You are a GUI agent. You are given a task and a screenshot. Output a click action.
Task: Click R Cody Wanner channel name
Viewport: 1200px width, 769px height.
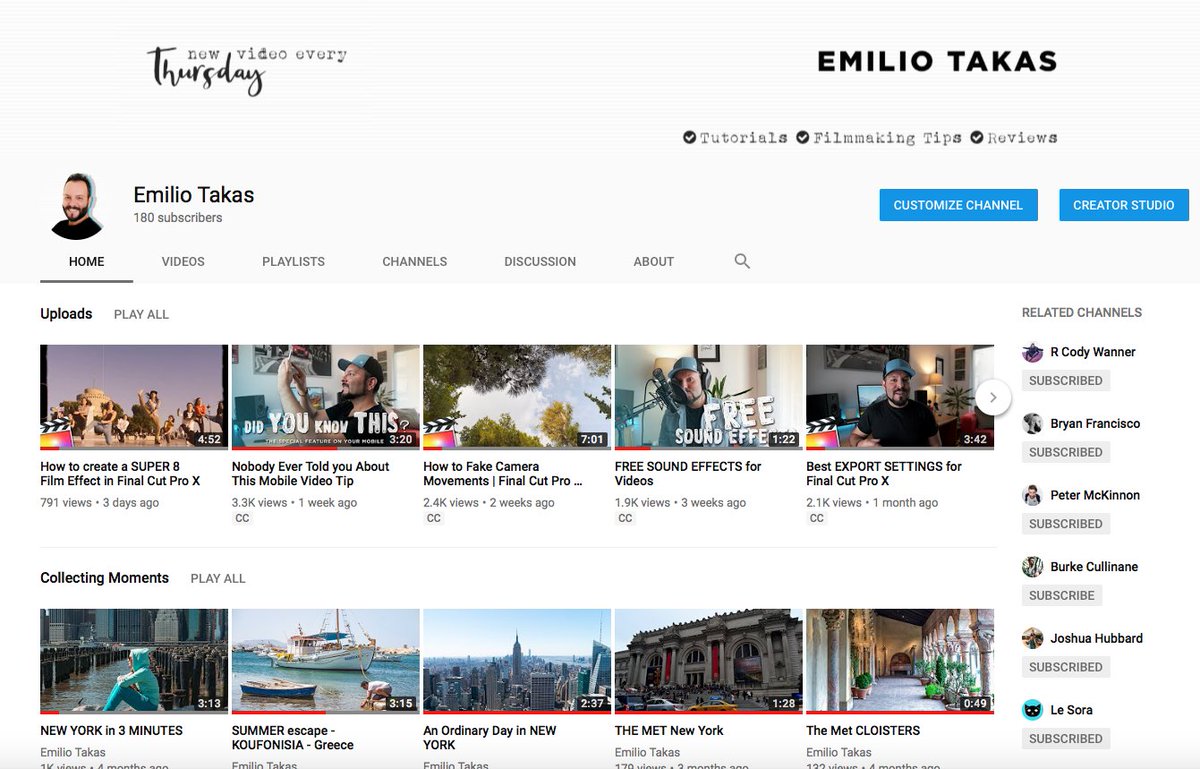pyautogui.click(x=1093, y=352)
